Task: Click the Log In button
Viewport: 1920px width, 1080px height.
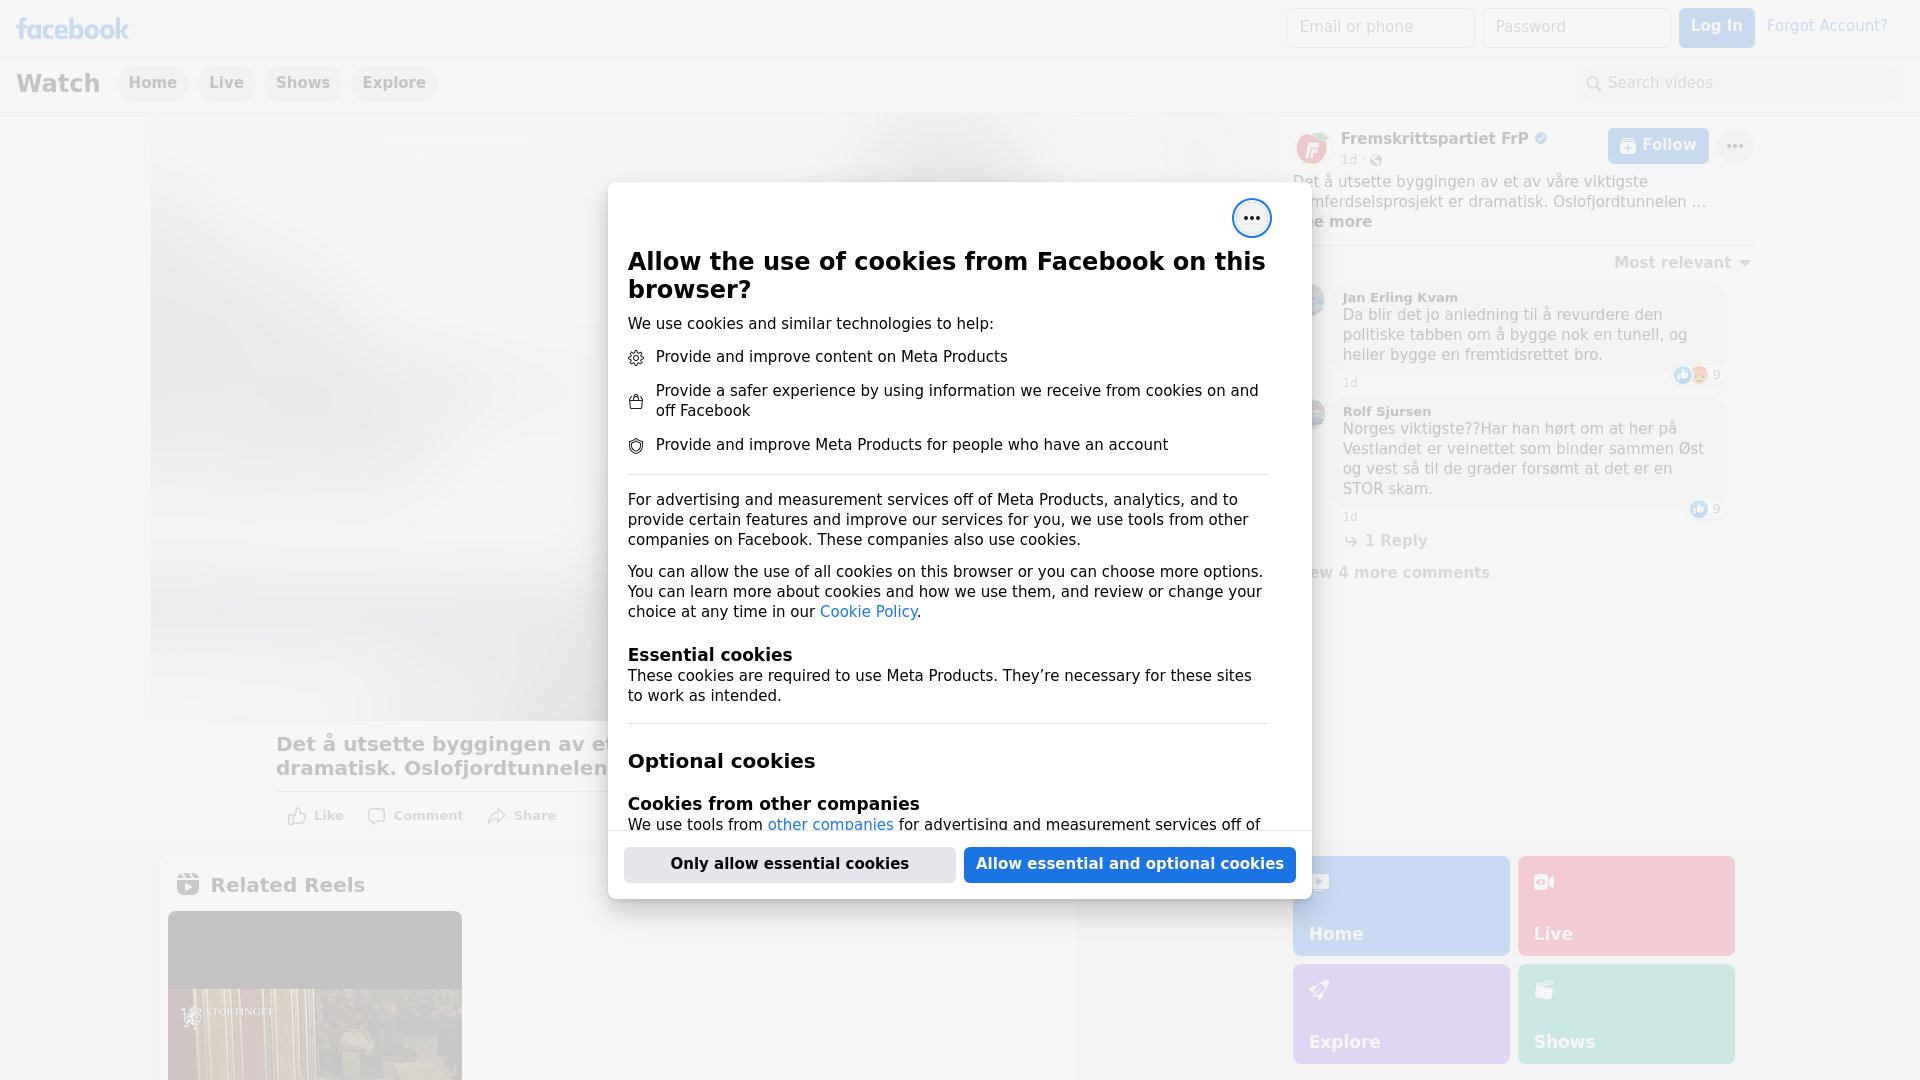Action: coord(1716,27)
